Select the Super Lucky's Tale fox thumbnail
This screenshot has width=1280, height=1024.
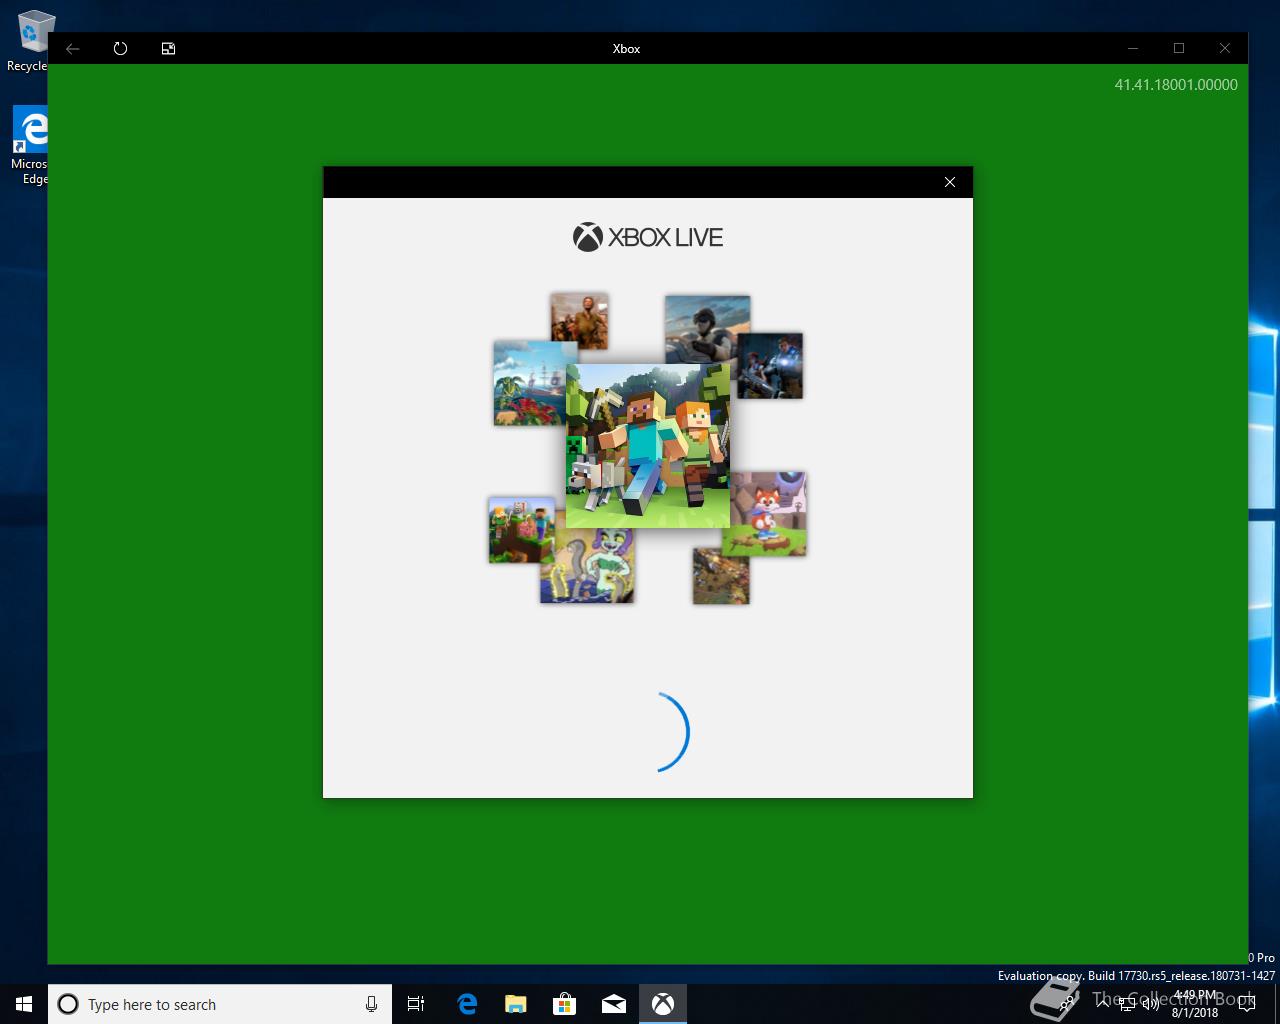pyautogui.click(x=768, y=514)
